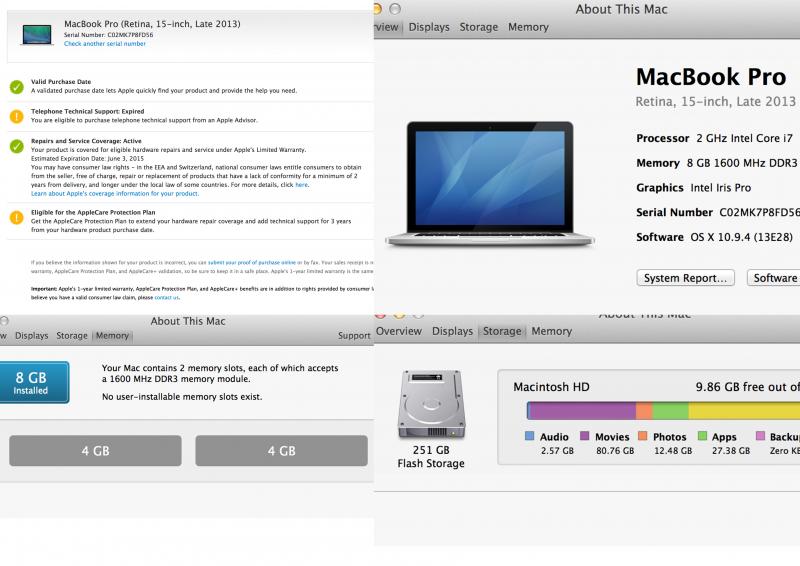Click orange warning icon for AppleCare Protection Plan
Image resolution: width=800 pixels, height=566 pixels.
point(17,218)
